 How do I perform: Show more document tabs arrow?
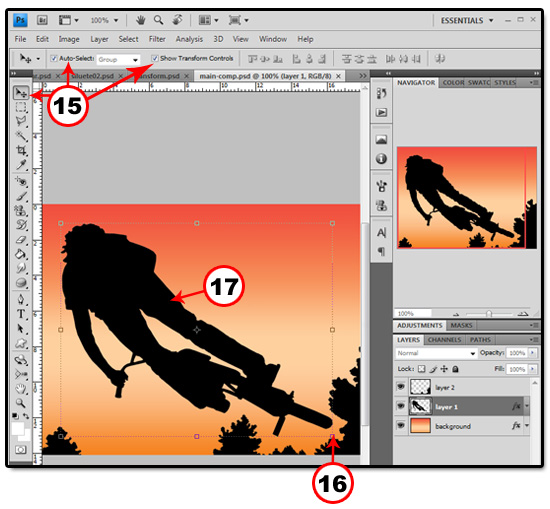(x=363, y=76)
